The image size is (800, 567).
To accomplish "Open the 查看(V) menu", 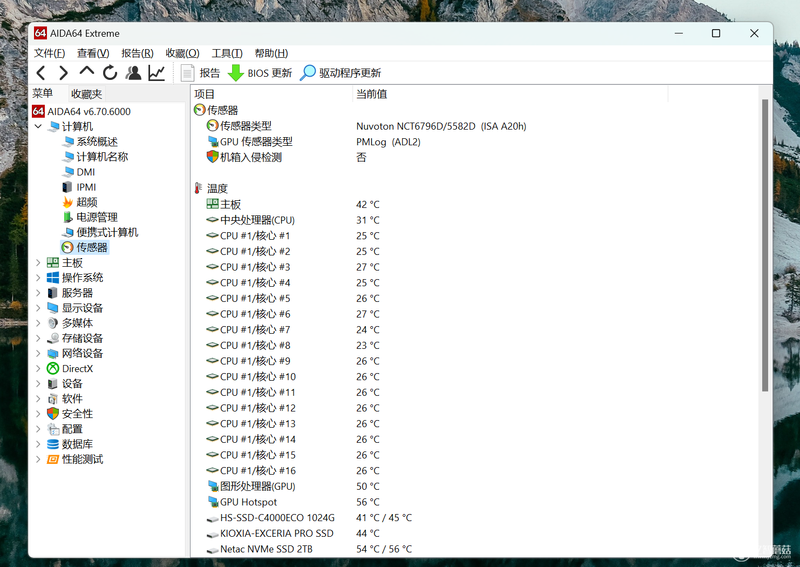I will [x=93, y=53].
